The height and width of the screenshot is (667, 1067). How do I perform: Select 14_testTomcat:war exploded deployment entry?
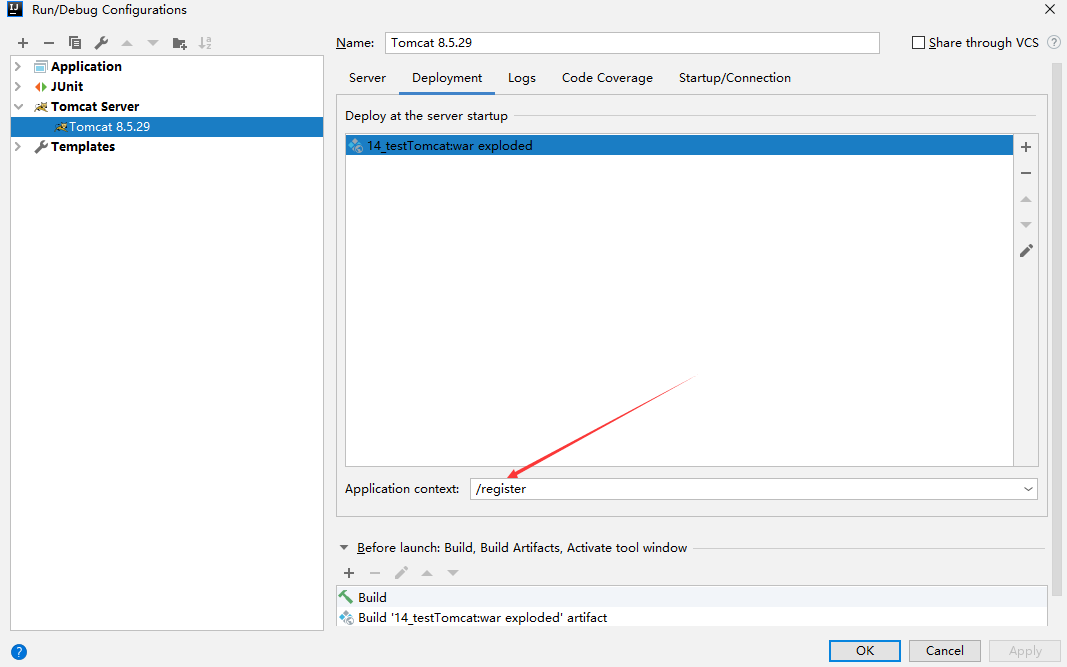click(679, 146)
